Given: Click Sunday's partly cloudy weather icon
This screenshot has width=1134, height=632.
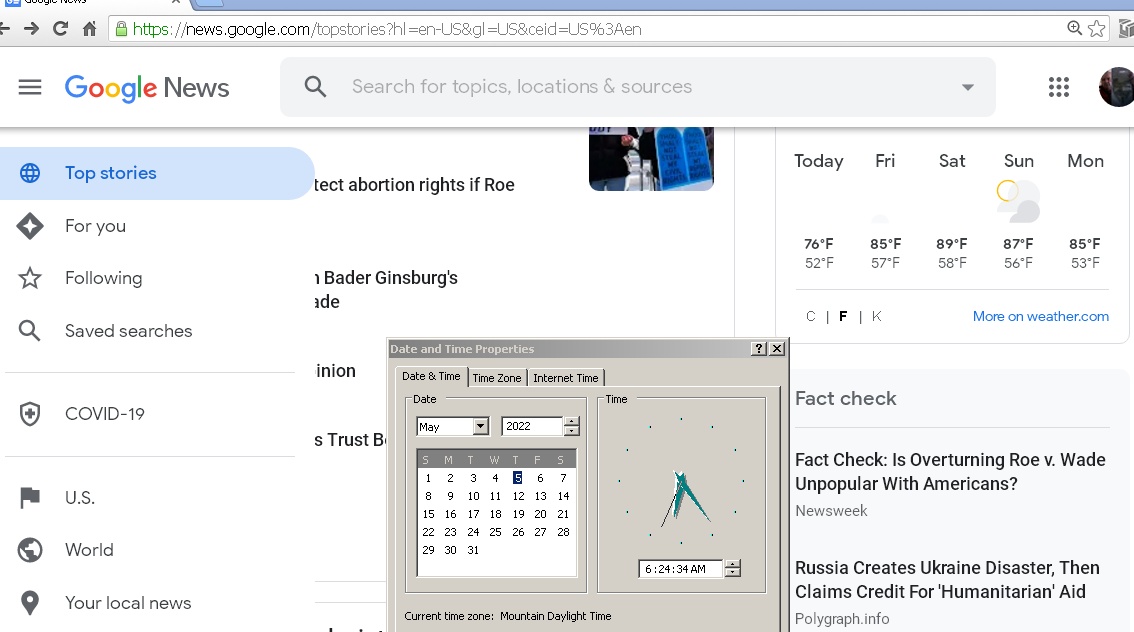Looking at the screenshot, I should point(1018,201).
